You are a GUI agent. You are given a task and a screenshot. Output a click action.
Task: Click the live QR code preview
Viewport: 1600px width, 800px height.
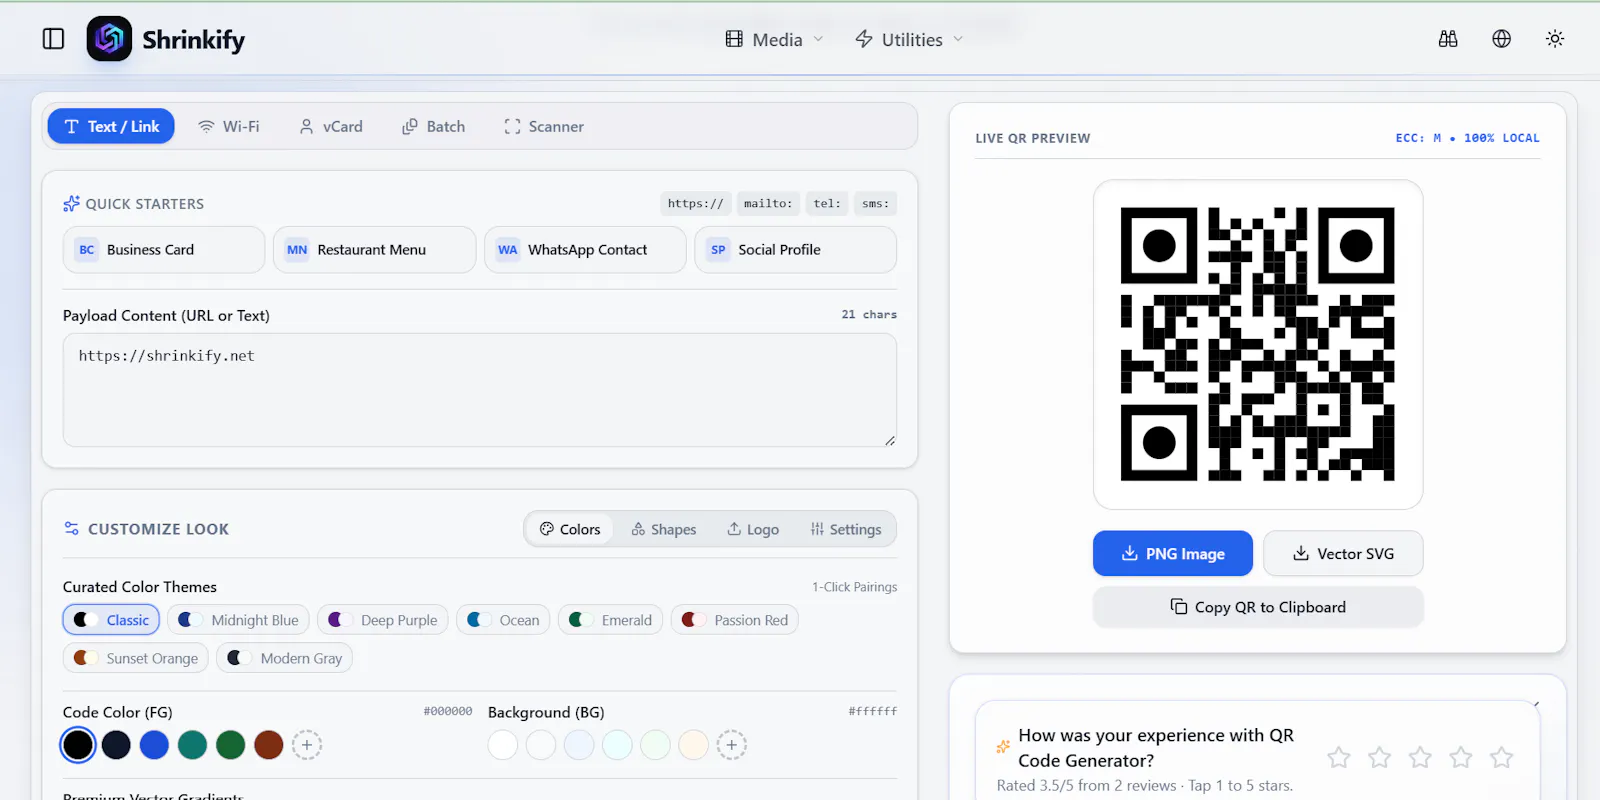pyautogui.click(x=1258, y=344)
